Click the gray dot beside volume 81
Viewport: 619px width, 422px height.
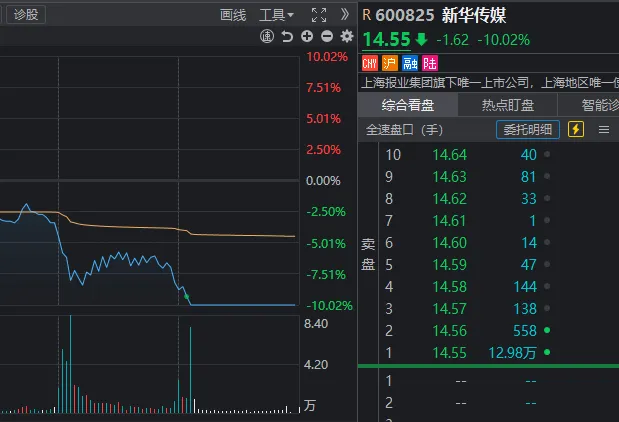pos(547,176)
